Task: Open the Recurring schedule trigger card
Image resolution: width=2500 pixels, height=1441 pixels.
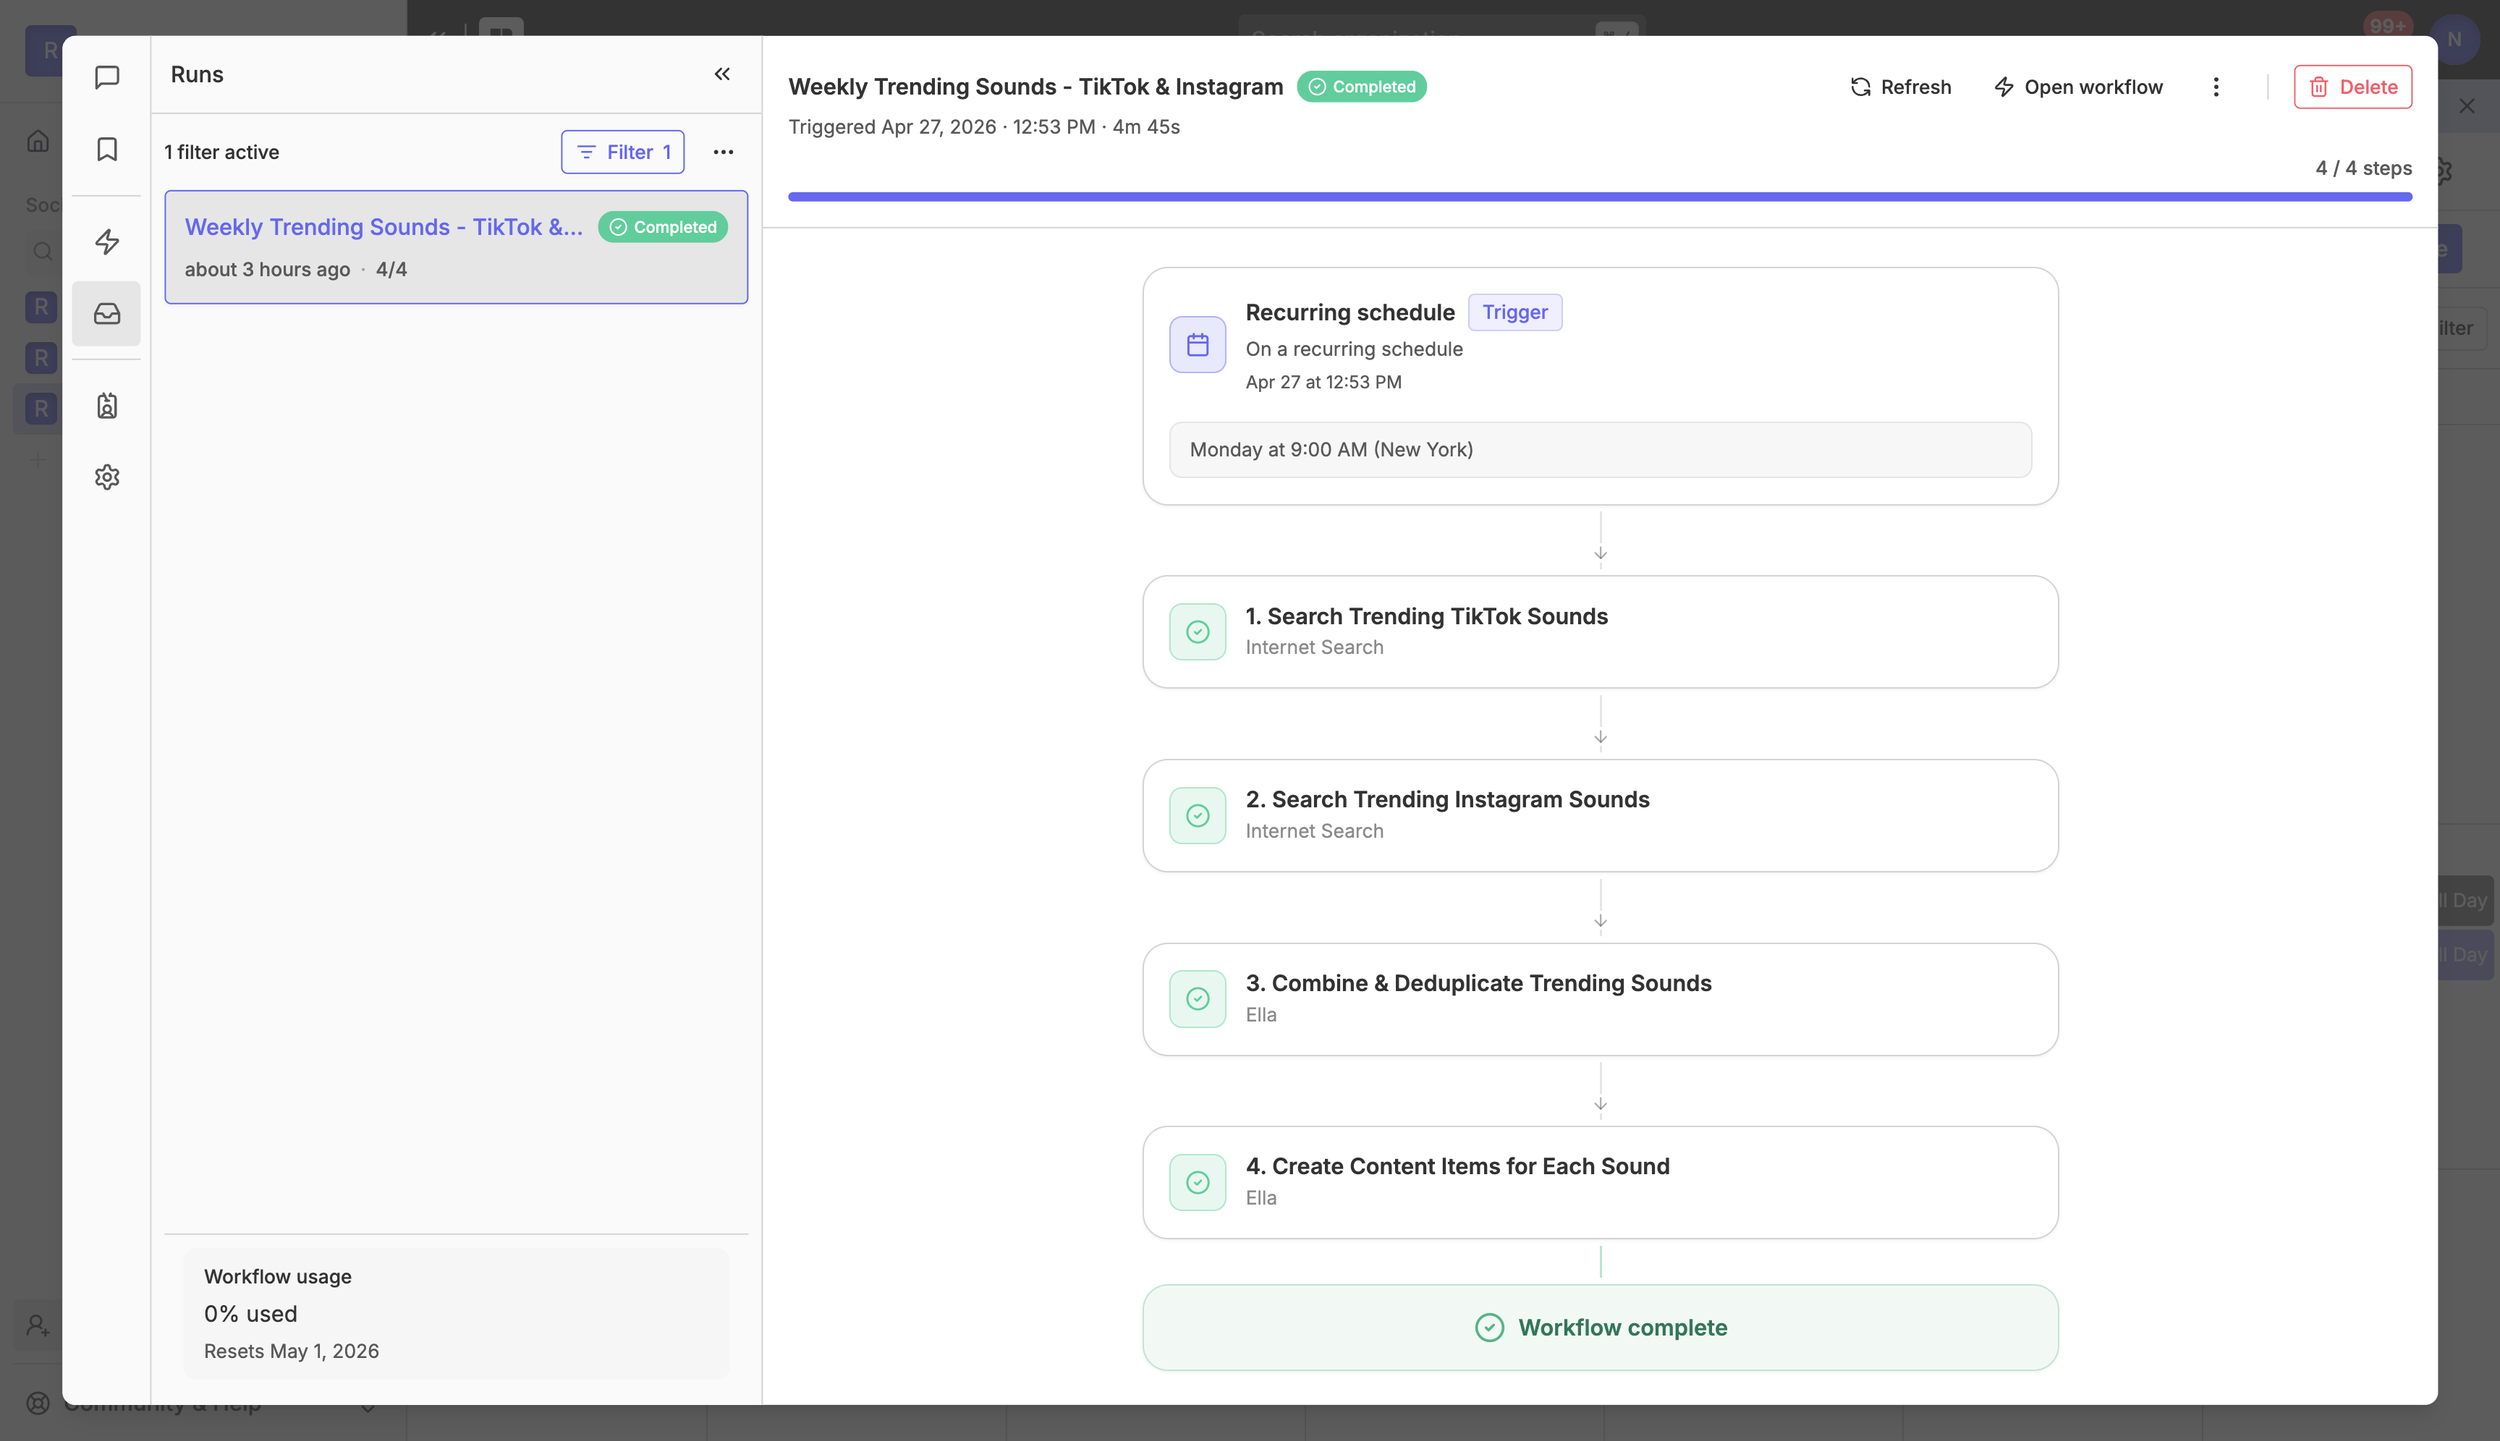Action: (1600, 386)
